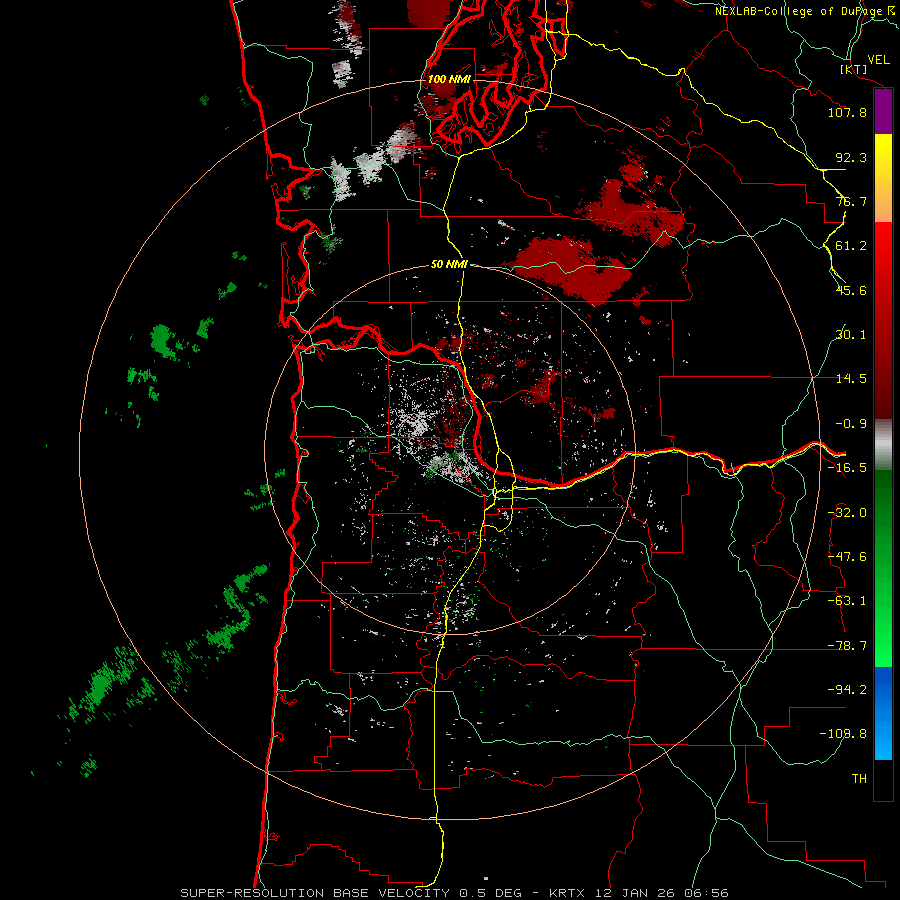
Task: Click the -16.5 velocity scale value
Action: click(x=847, y=468)
